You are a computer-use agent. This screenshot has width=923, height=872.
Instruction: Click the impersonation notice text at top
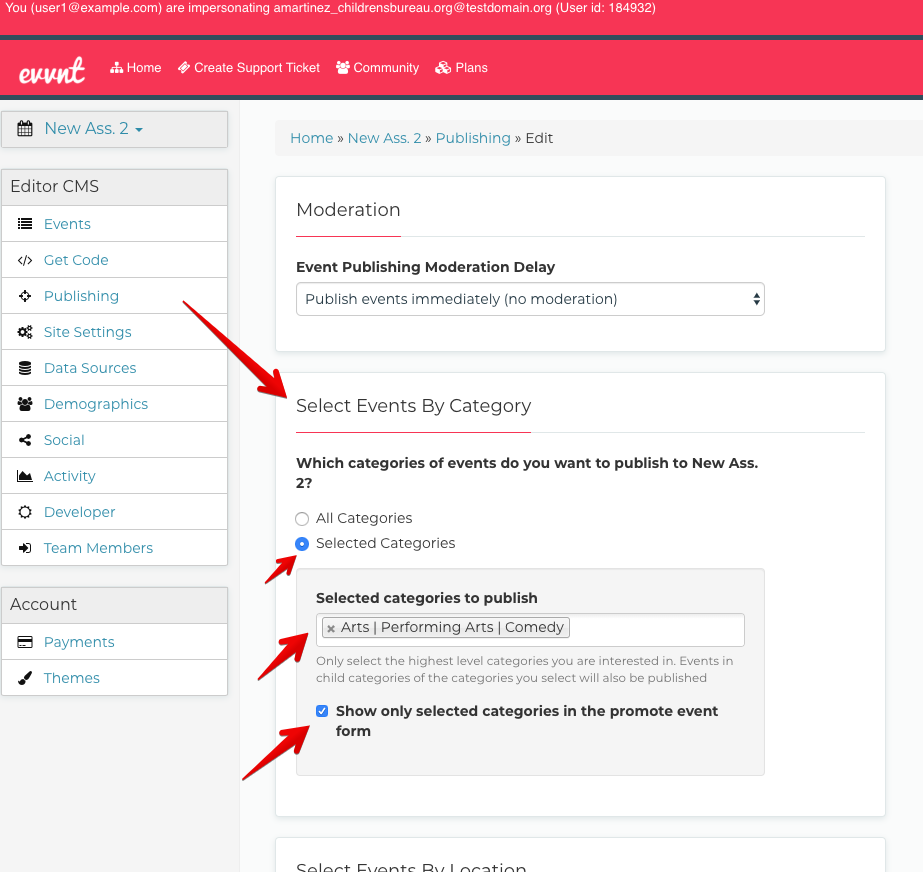(x=330, y=8)
